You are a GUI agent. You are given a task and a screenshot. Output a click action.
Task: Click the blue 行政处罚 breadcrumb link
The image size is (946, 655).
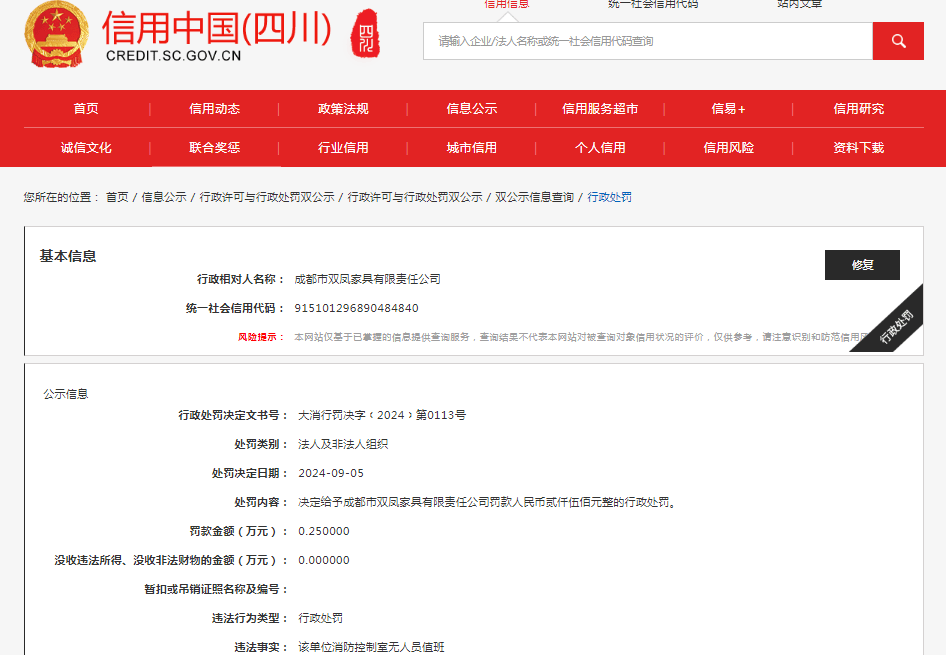609,197
